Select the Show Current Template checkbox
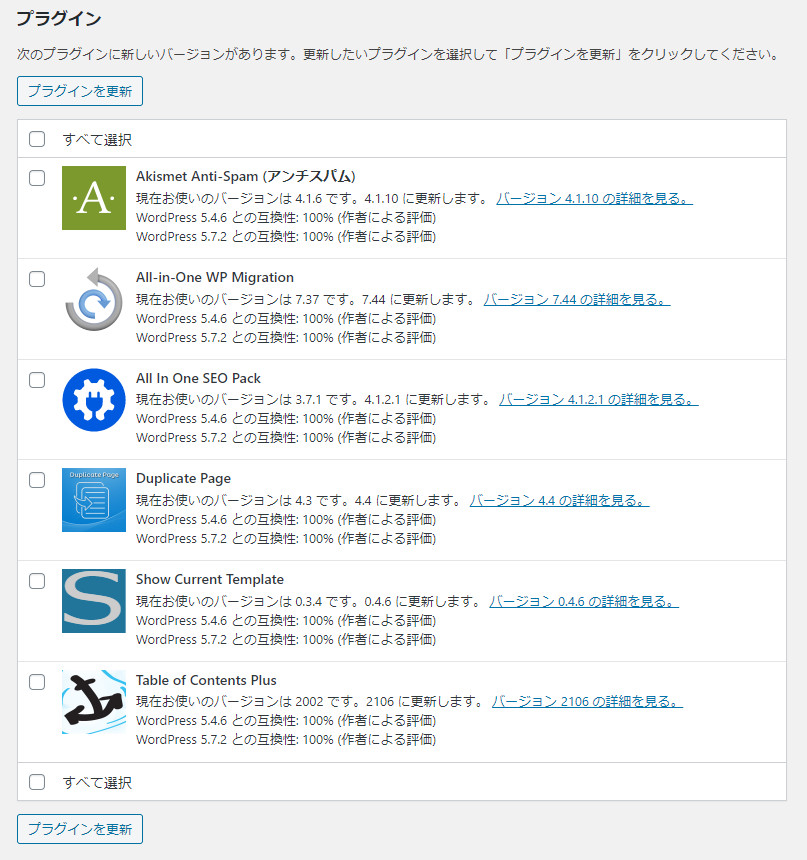The image size is (807, 860). pyautogui.click(x=37, y=581)
